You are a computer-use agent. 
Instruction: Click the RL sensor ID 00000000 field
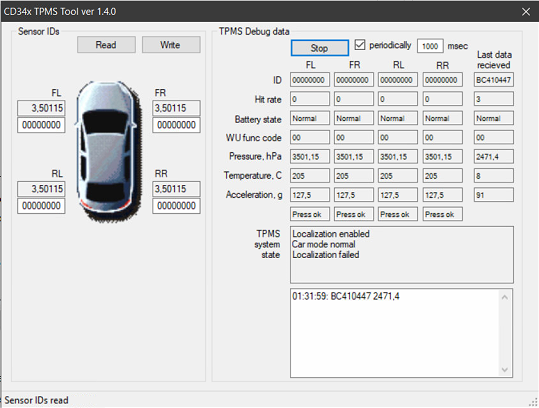[x=41, y=206]
